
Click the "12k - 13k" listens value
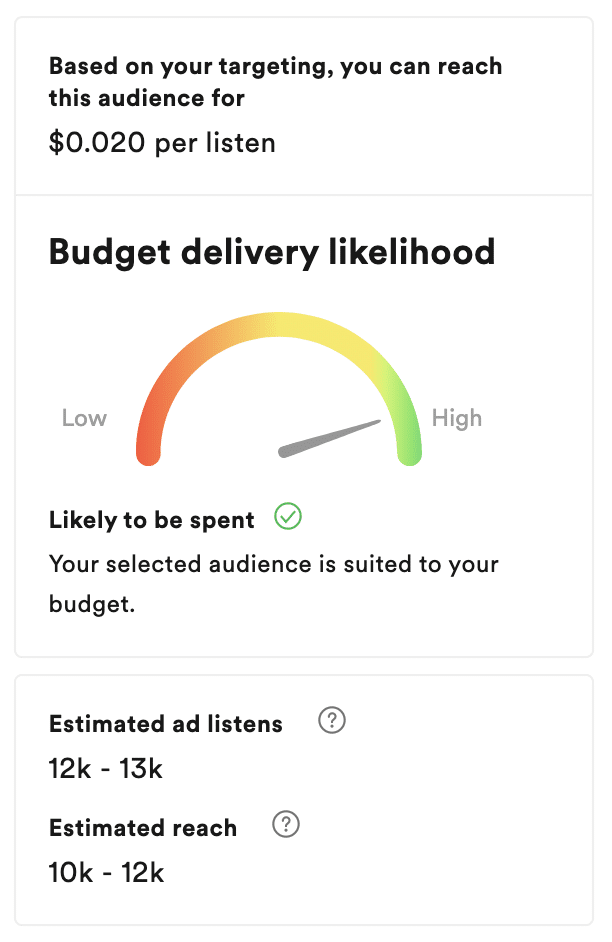click(105, 769)
